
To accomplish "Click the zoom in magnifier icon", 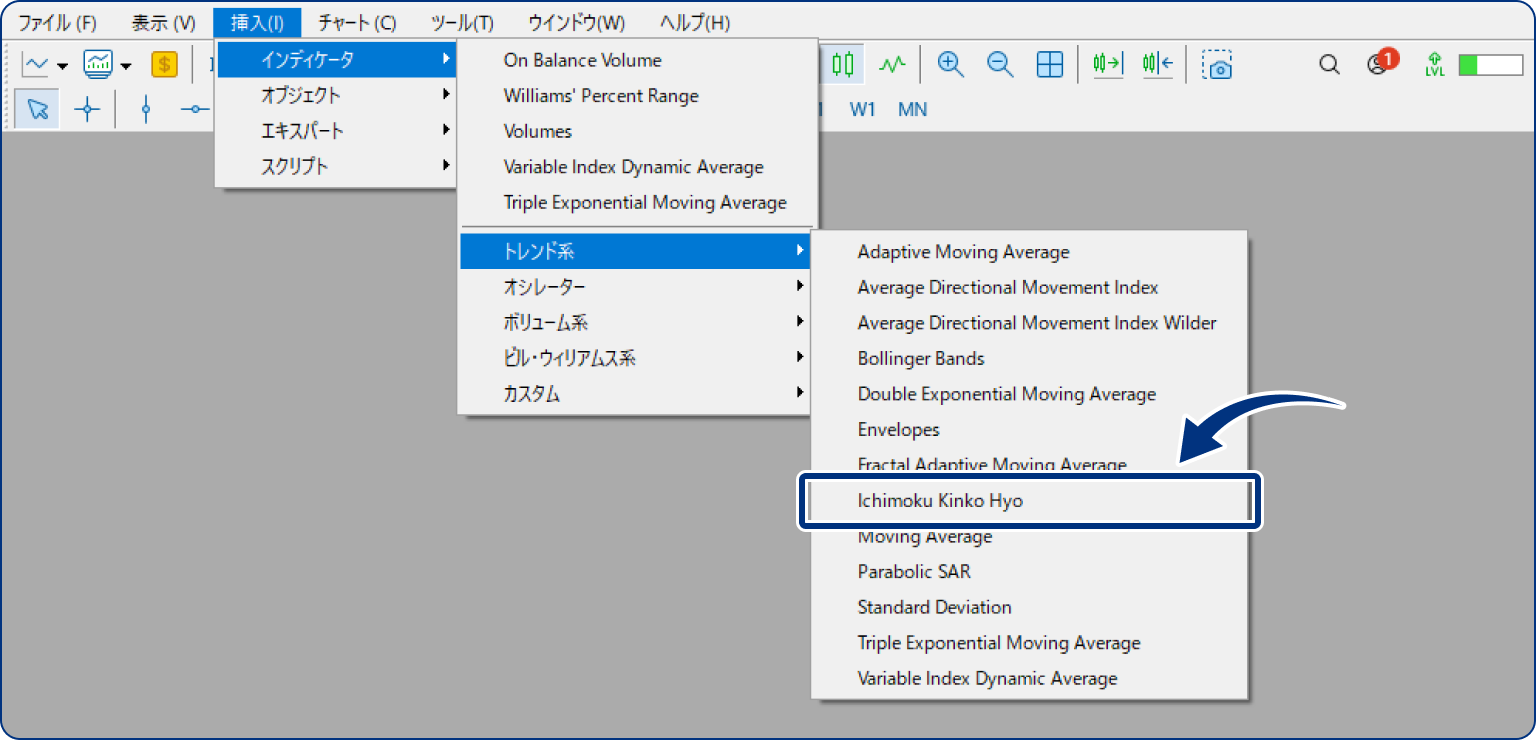I will click(x=950, y=65).
